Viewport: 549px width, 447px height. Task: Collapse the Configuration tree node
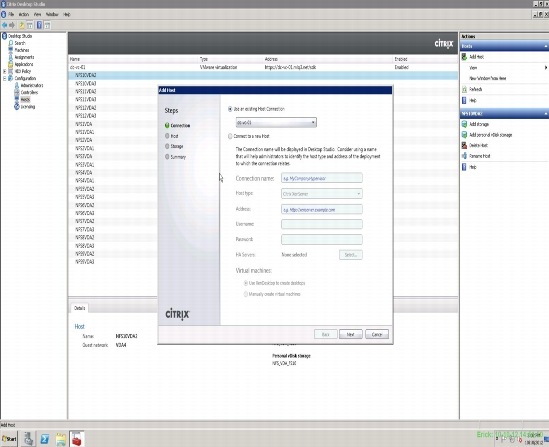point(4,78)
